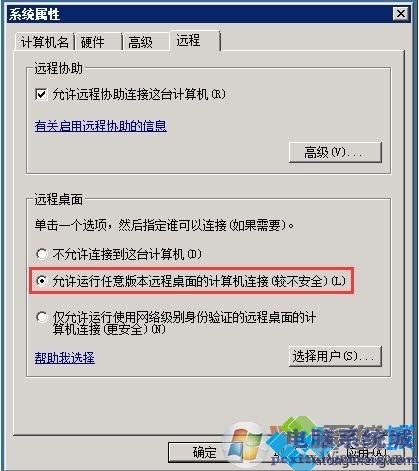Choose radio 不允许连接到这台计算机
The width and height of the screenshot is (419, 471).
click(42, 254)
